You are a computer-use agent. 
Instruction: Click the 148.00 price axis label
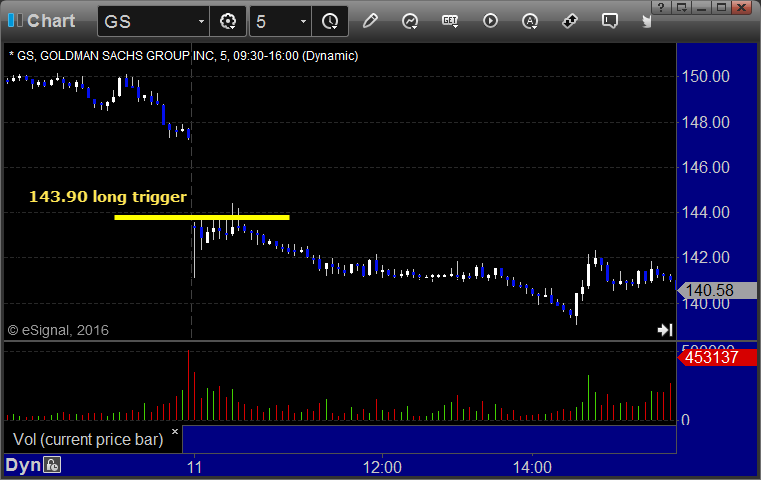(706, 122)
